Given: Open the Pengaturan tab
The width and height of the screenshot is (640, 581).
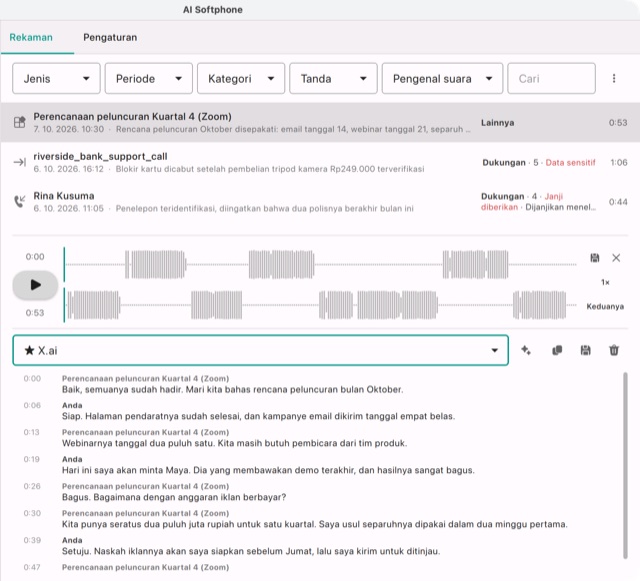Looking at the screenshot, I should [x=110, y=37].
